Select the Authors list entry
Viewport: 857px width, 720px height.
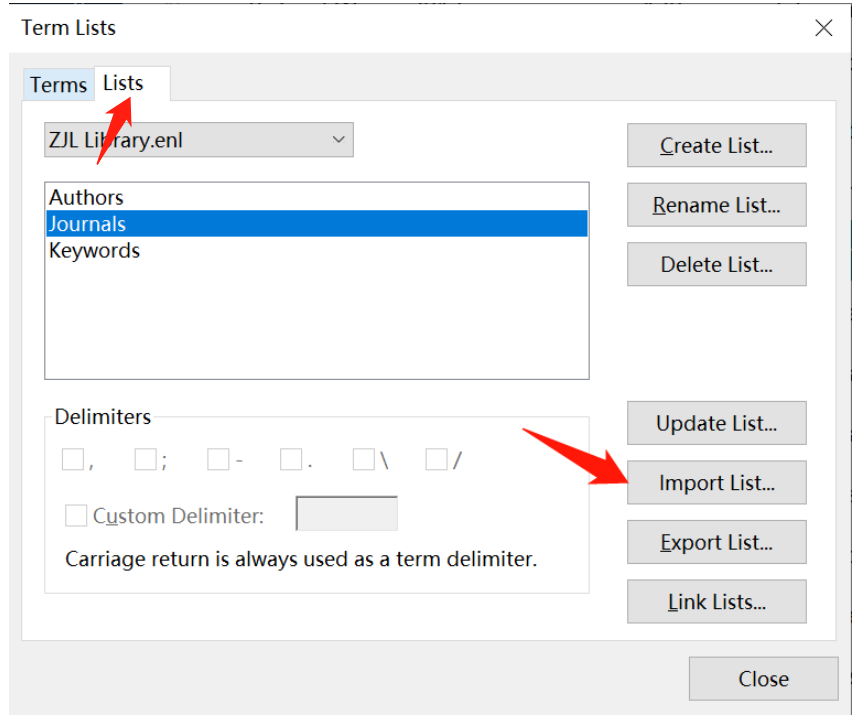[87, 198]
